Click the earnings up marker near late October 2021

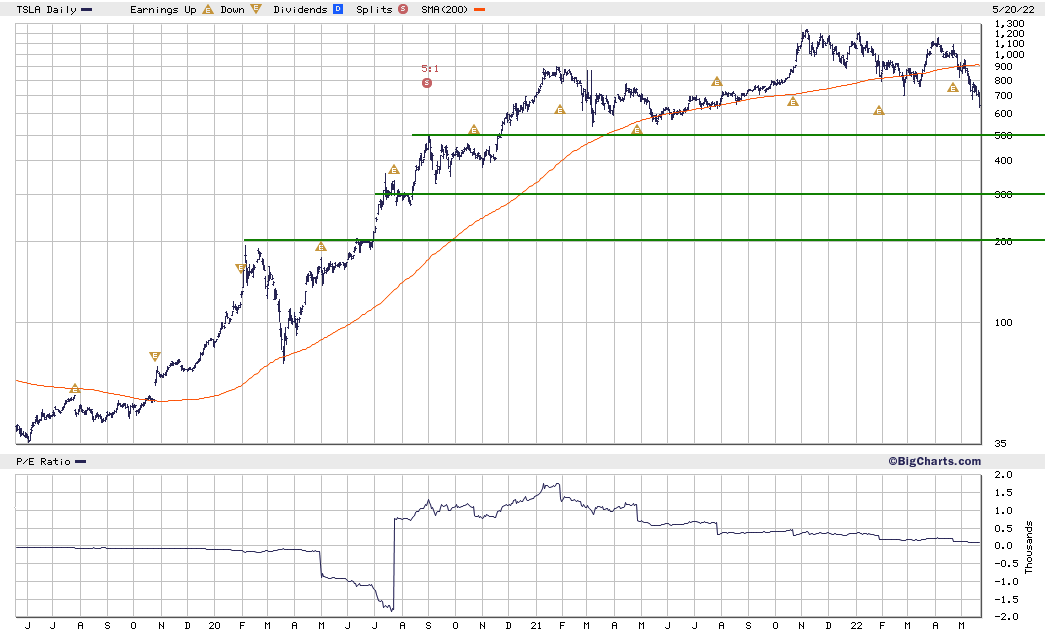tap(792, 102)
